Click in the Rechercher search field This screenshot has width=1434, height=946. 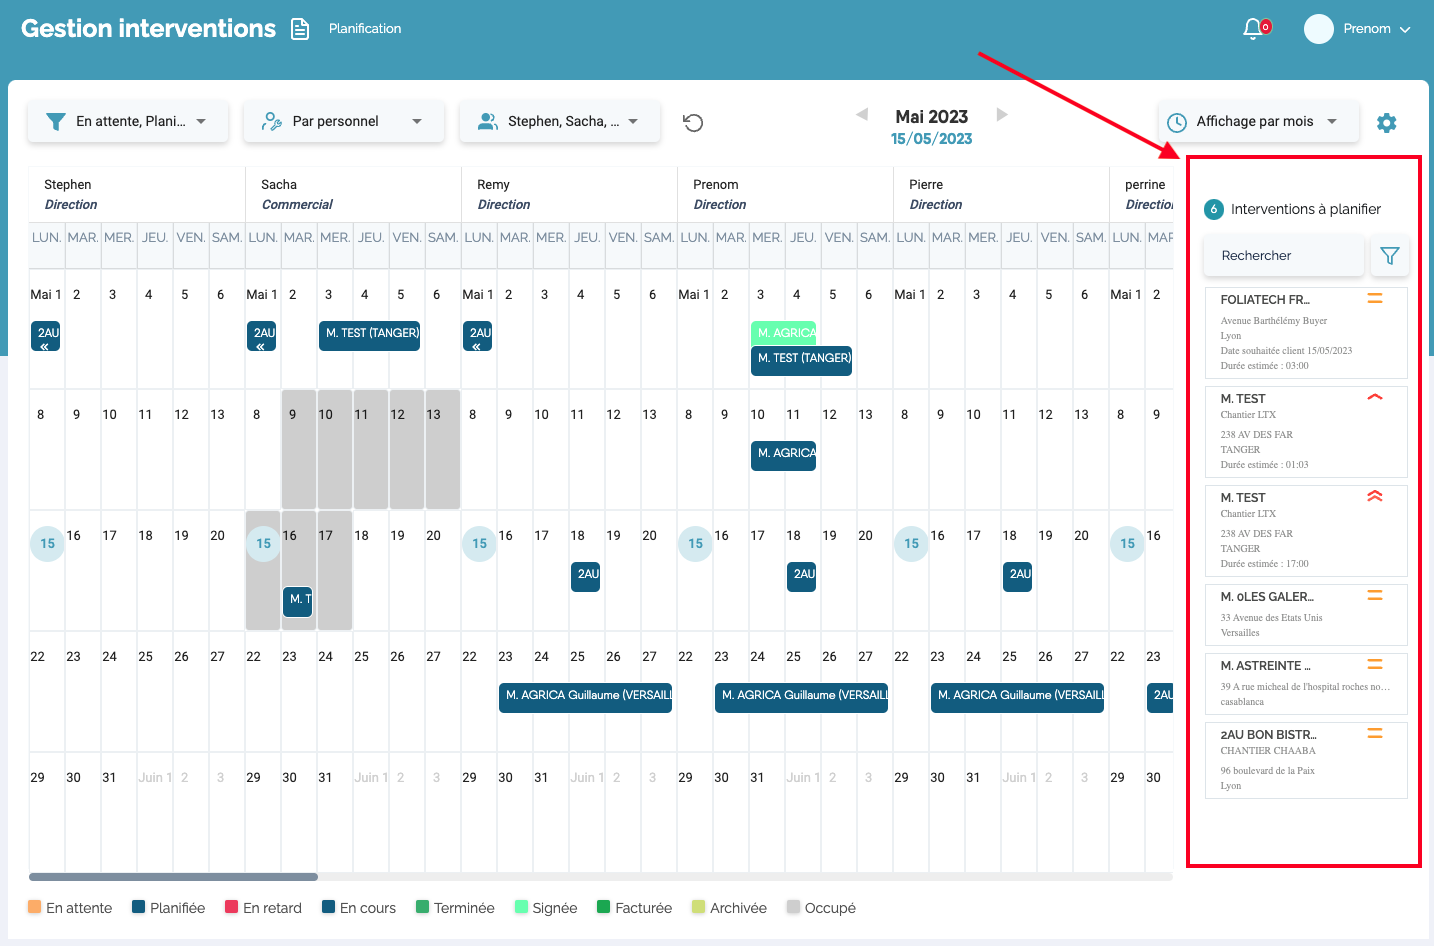1283,256
